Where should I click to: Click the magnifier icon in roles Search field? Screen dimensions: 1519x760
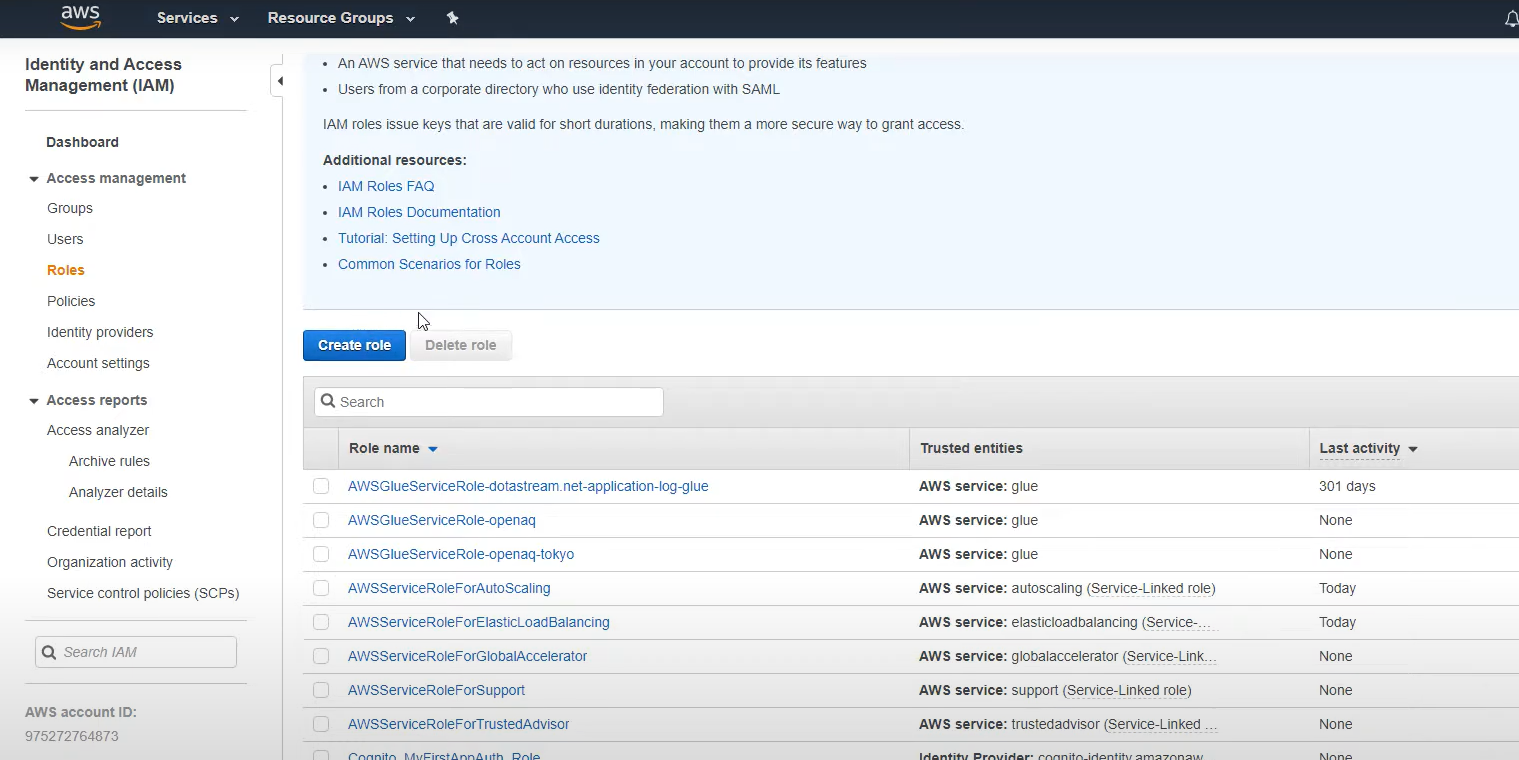[328, 402]
